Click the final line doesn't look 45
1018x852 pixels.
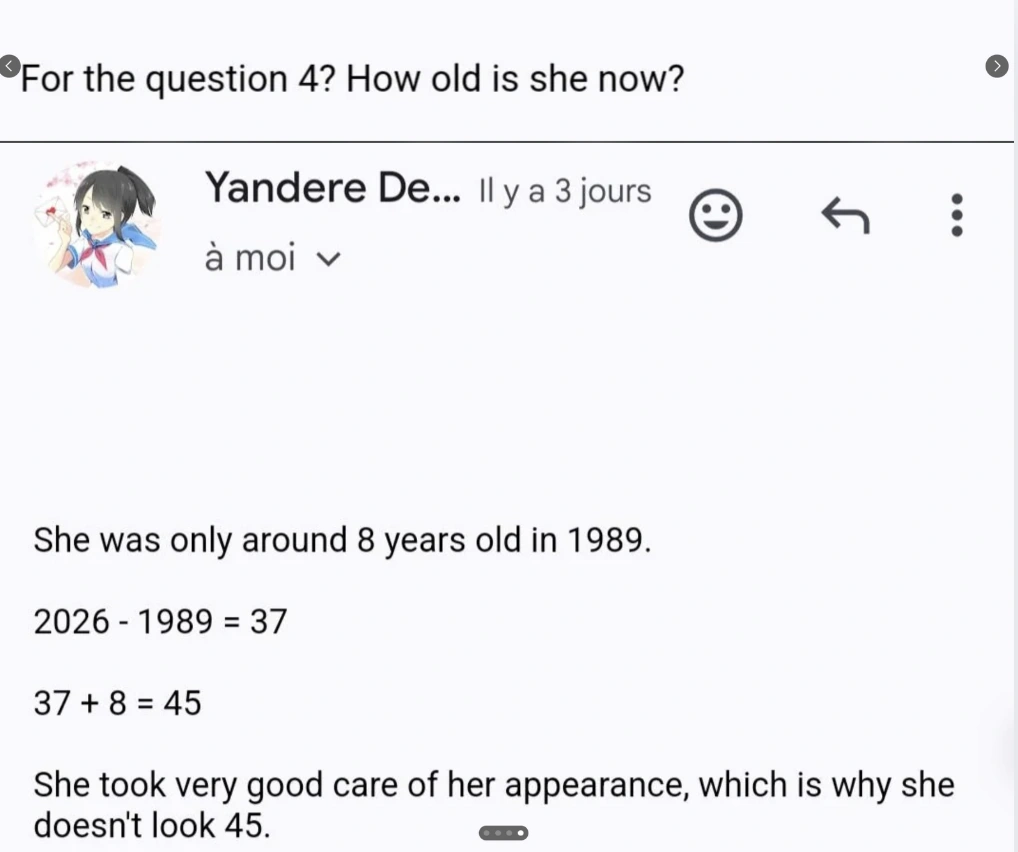tap(152, 825)
